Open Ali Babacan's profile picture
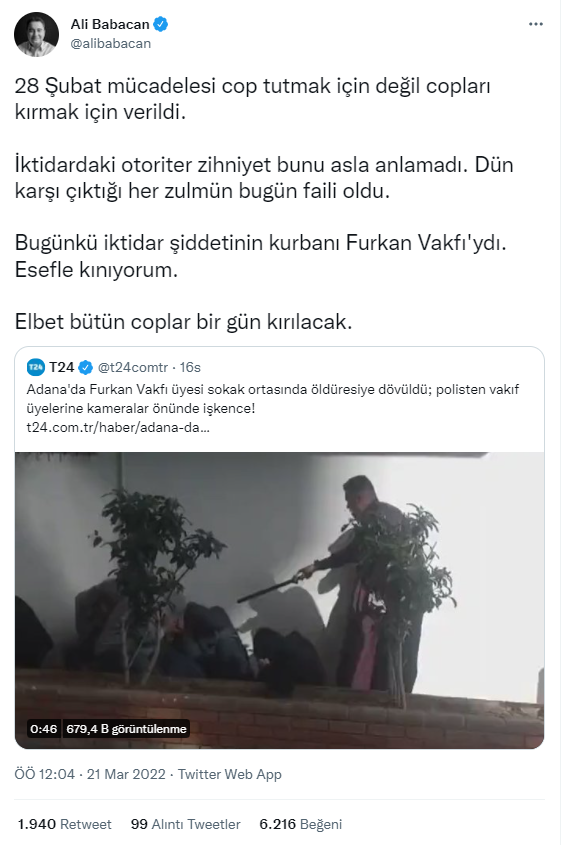 coord(36,34)
